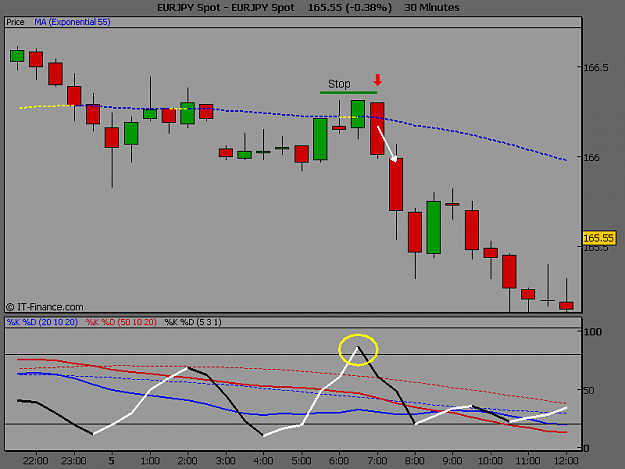Click the green candle at 8:30
The image size is (625, 469).
[434, 227]
